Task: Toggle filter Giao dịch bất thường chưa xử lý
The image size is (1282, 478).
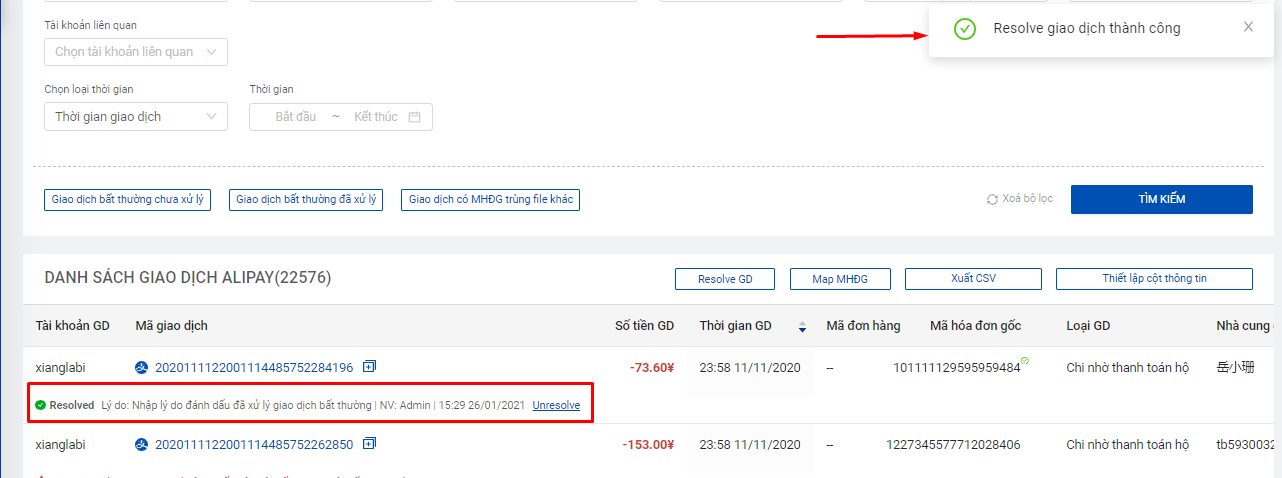Action: (x=128, y=200)
